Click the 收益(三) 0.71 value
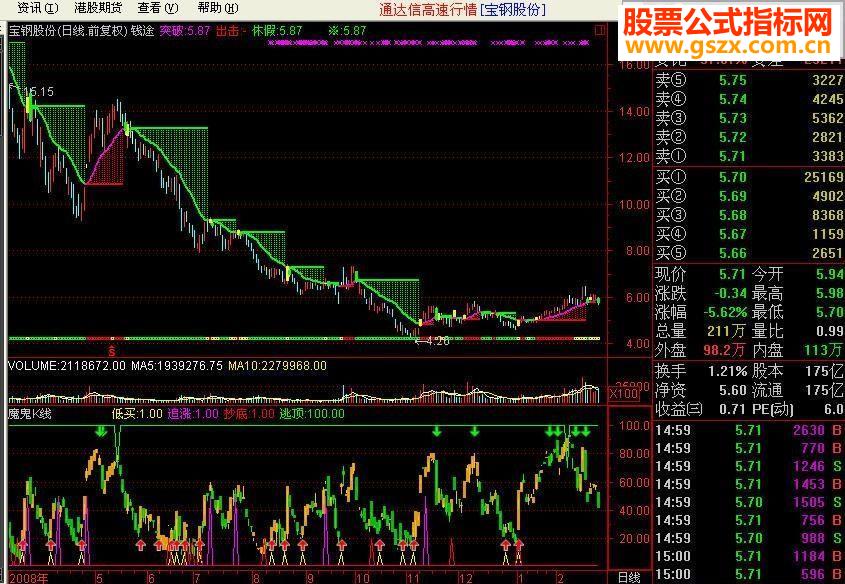The height and width of the screenshot is (584, 845). tap(733, 409)
